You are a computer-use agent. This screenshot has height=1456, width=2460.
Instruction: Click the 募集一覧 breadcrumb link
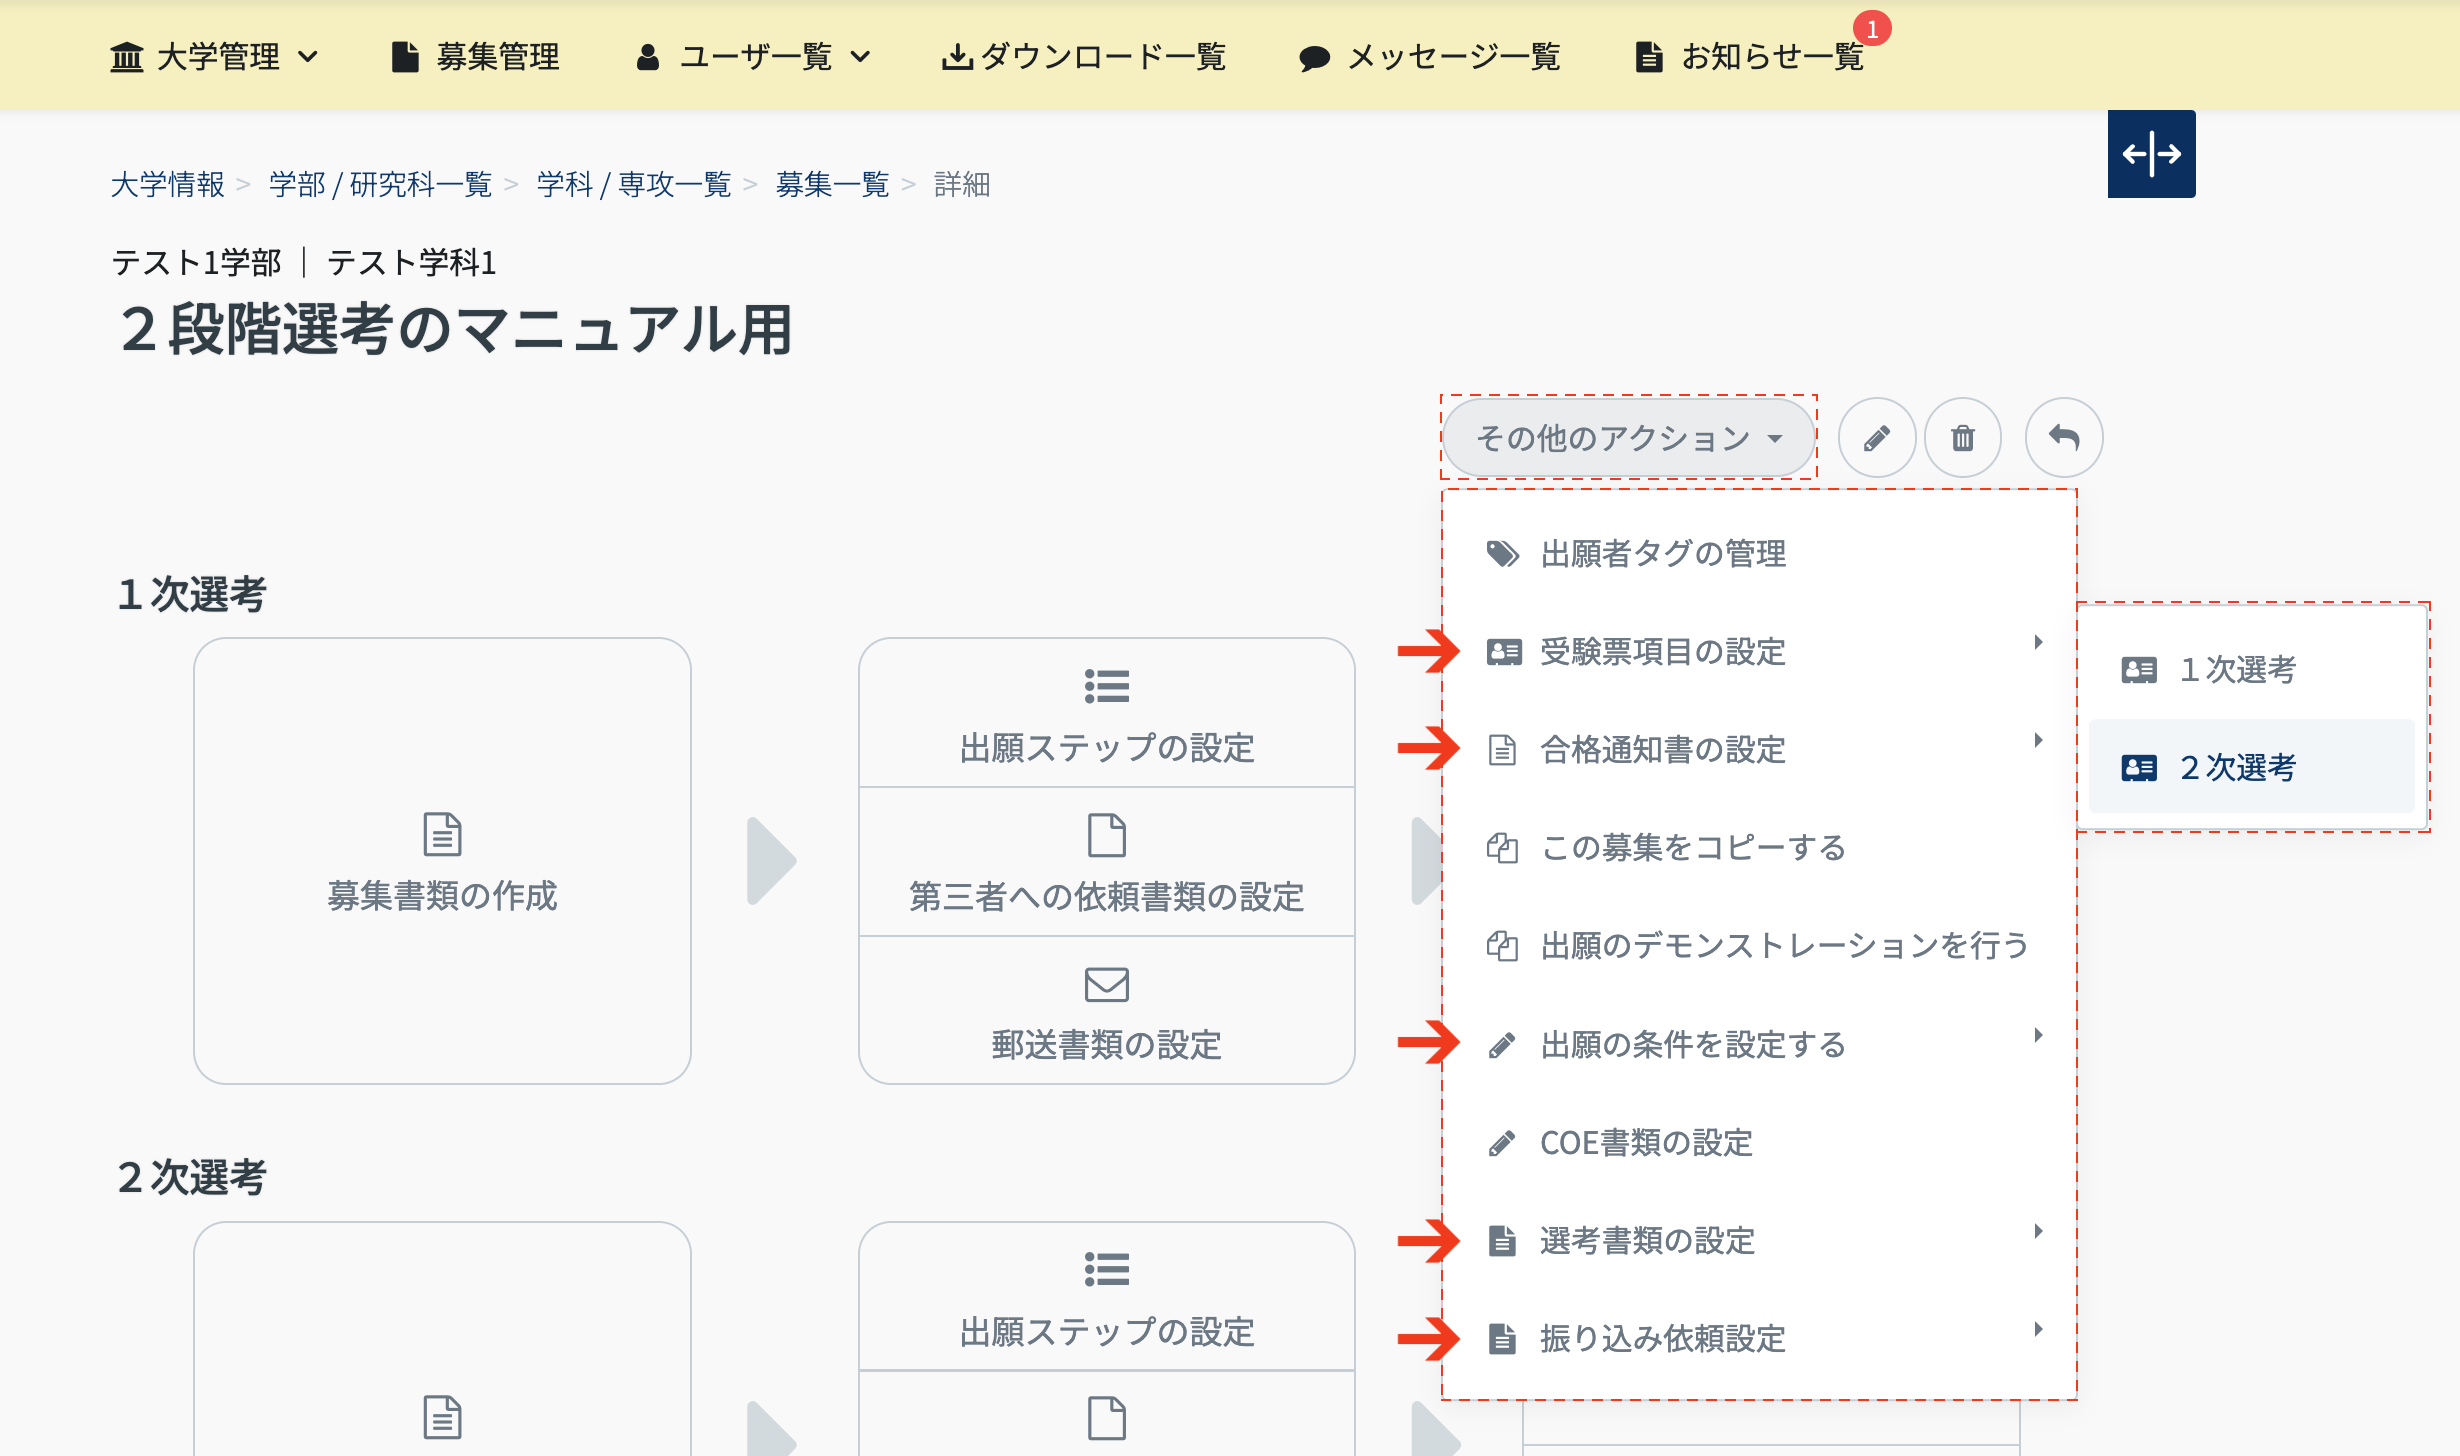coord(832,185)
